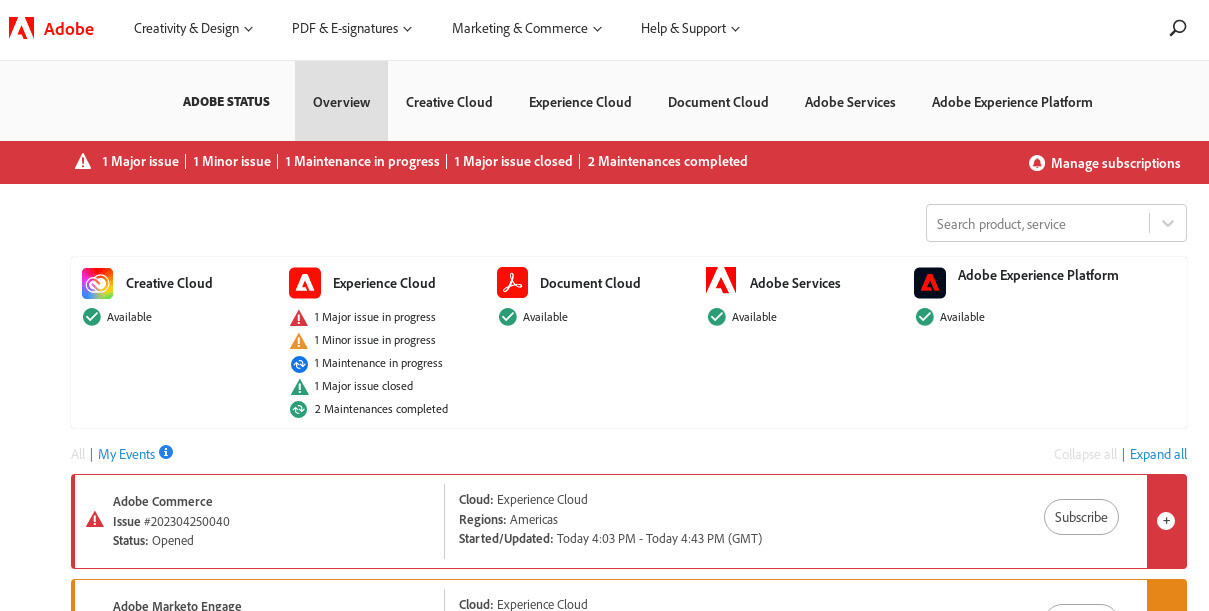This screenshot has width=1209, height=611.
Task: Click the Adobe Experience Platform card title
Action: 1038,275
